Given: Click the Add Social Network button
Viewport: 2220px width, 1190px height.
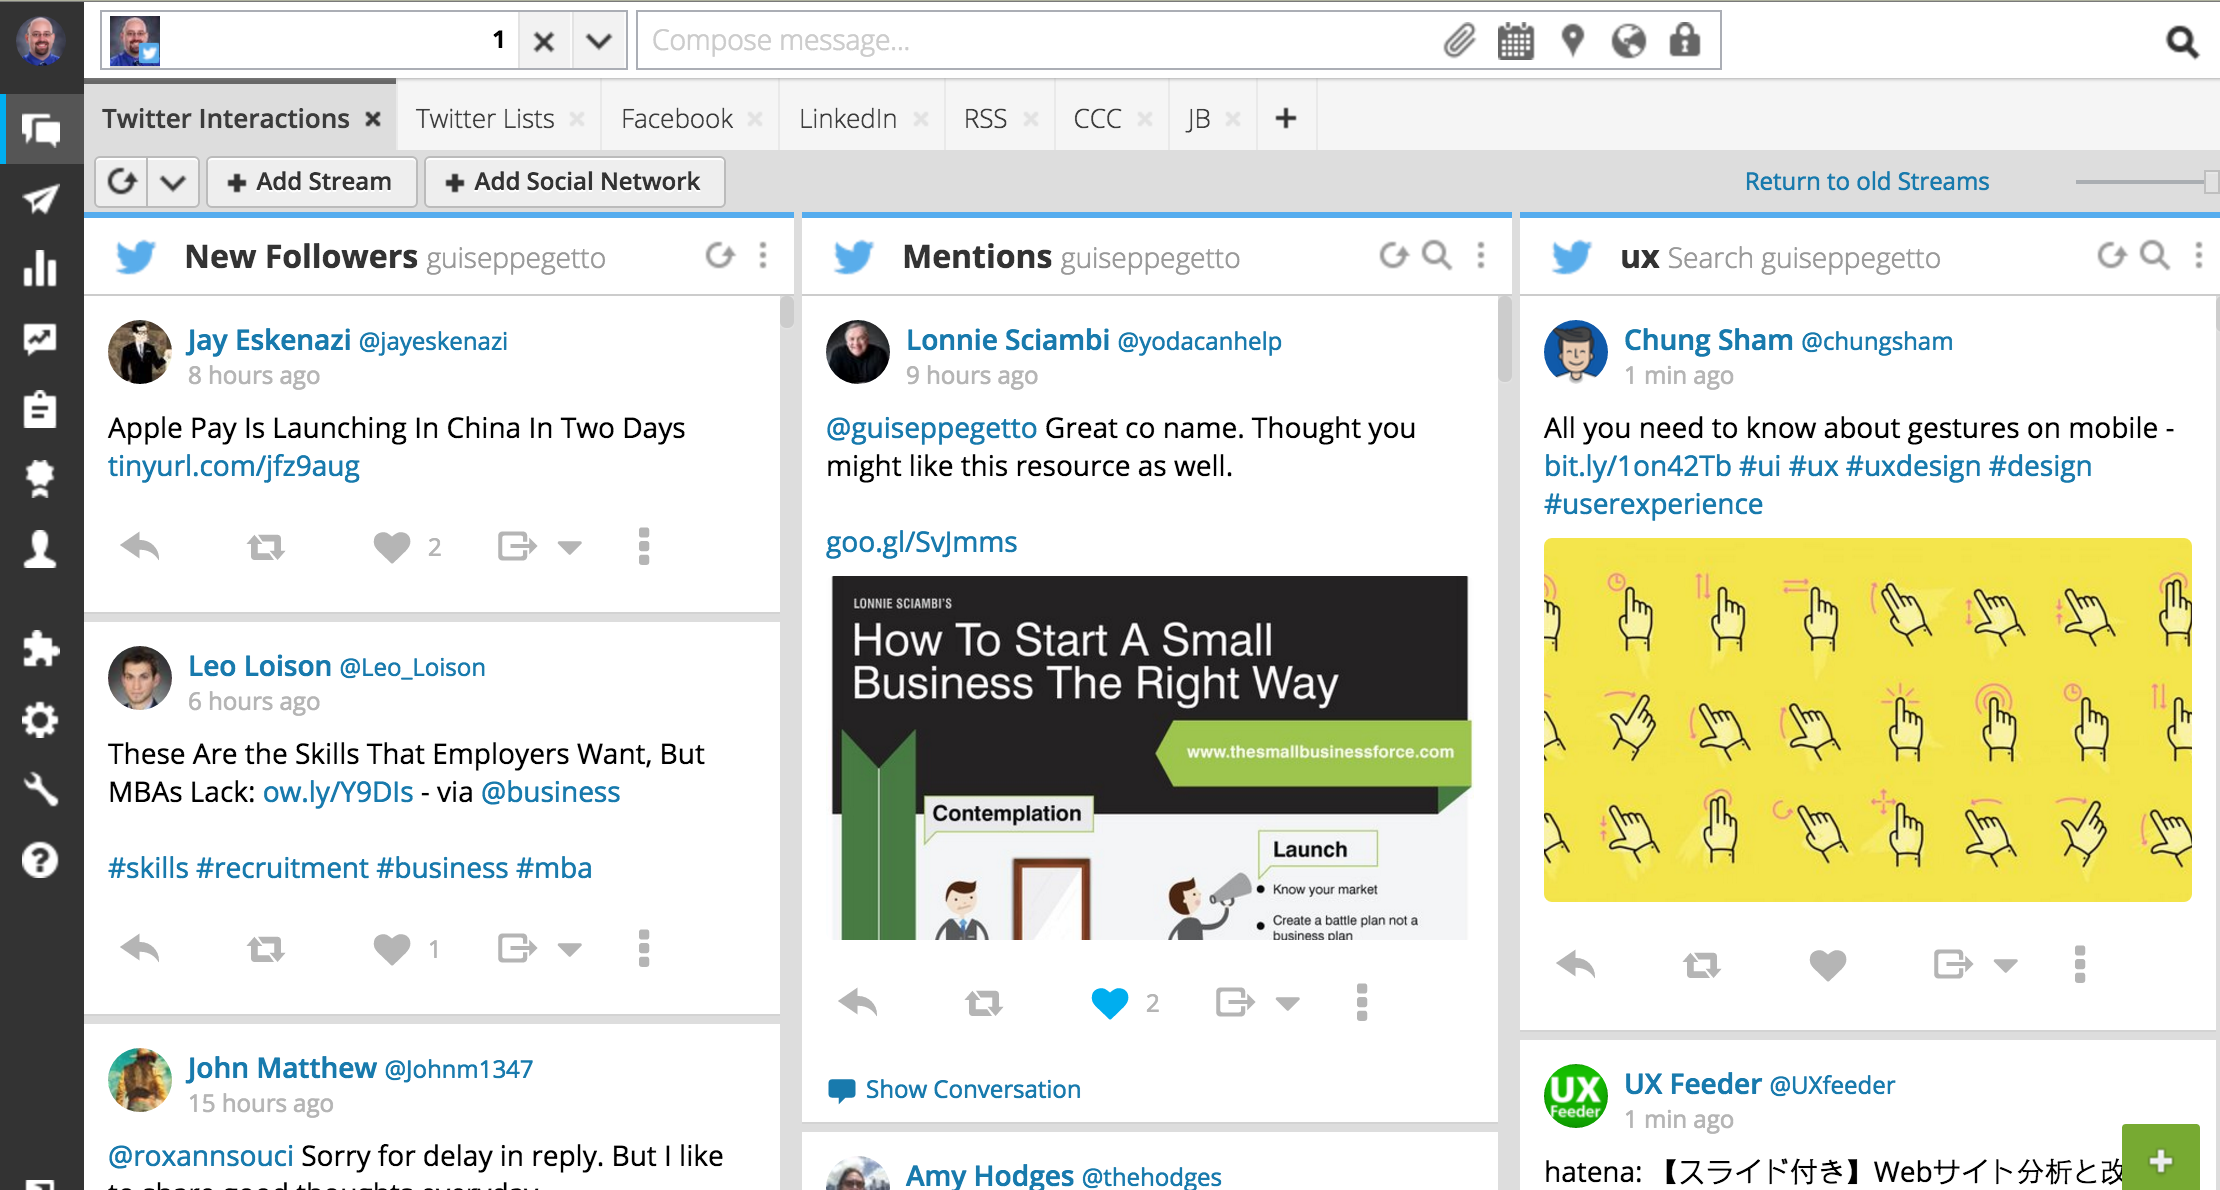Looking at the screenshot, I should point(574,181).
